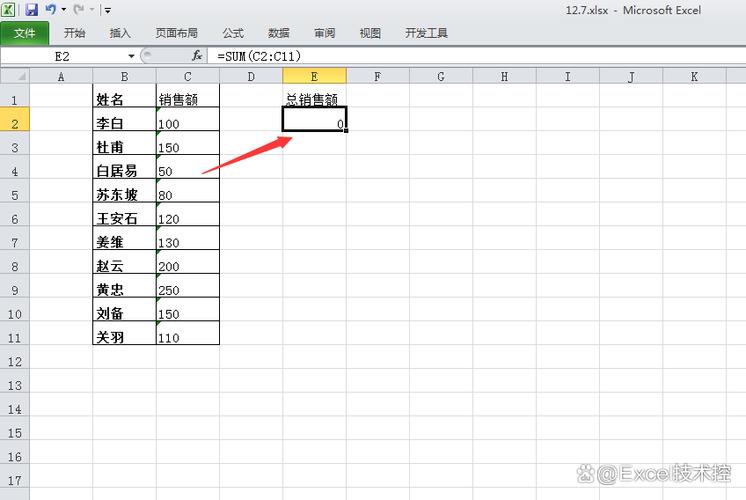Select column G header
The width and height of the screenshot is (746, 500).
441,76
